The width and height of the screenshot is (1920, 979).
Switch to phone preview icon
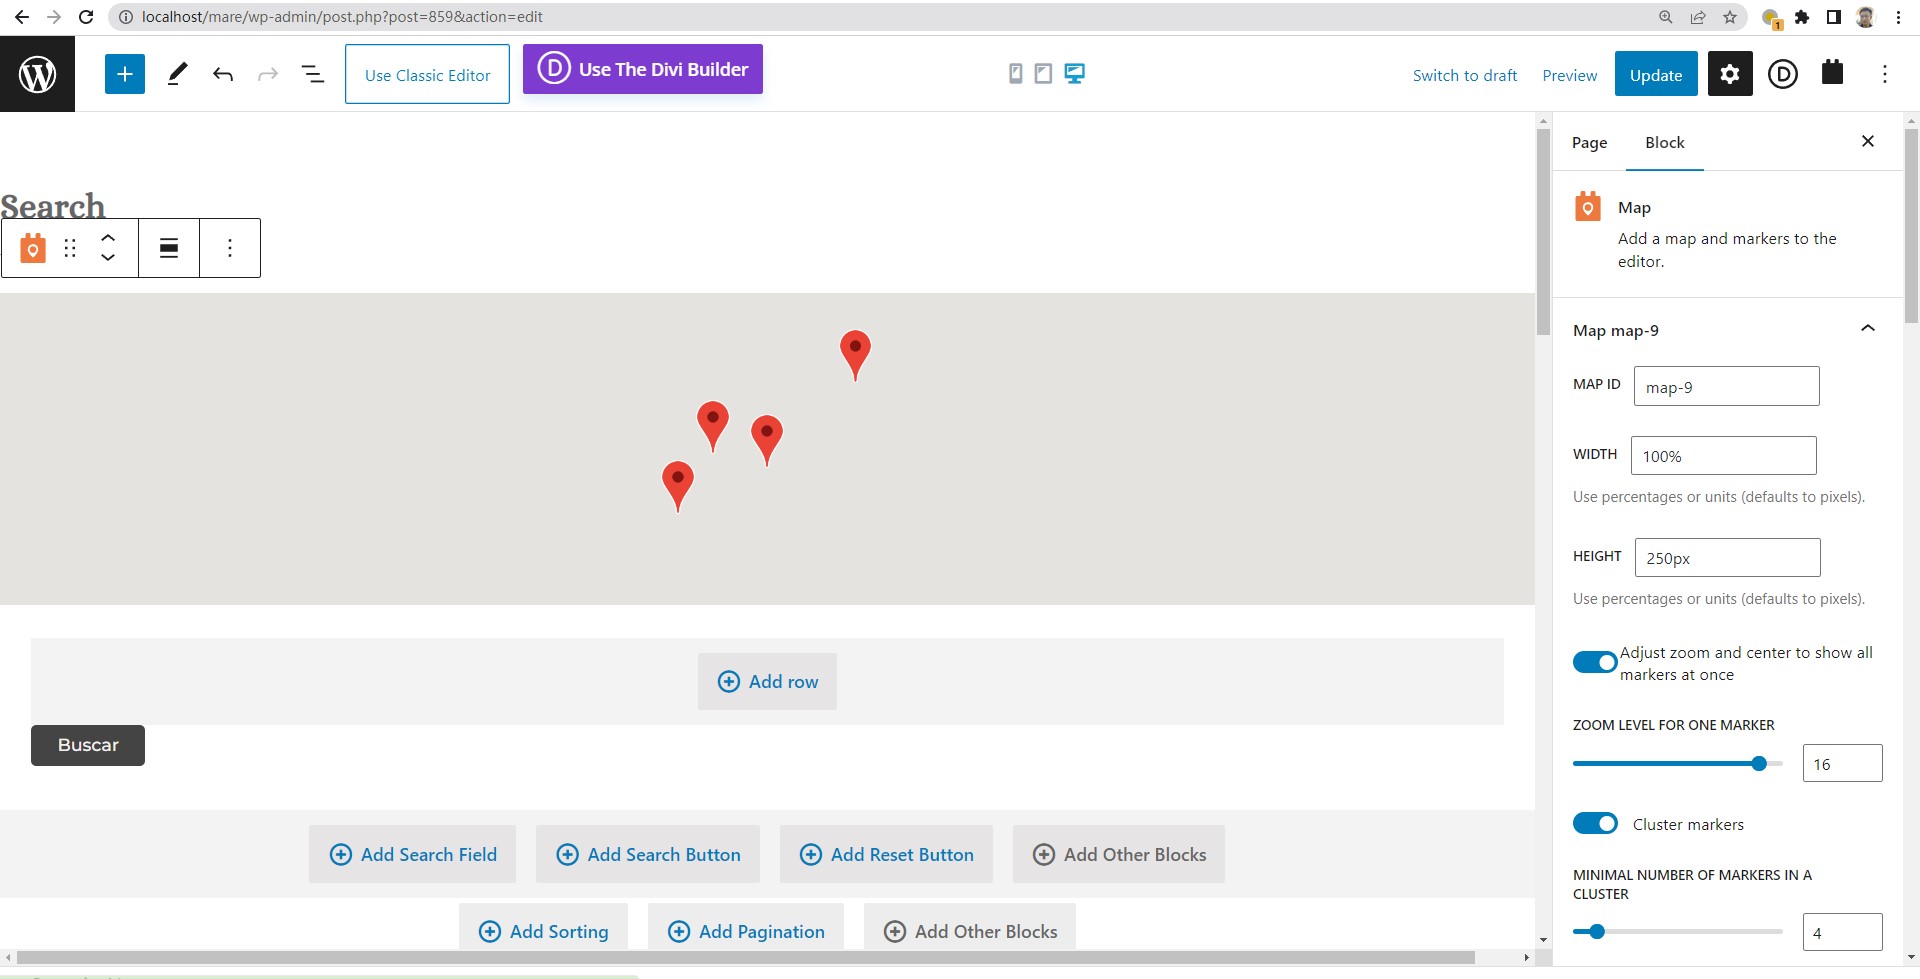click(1015, 73)
